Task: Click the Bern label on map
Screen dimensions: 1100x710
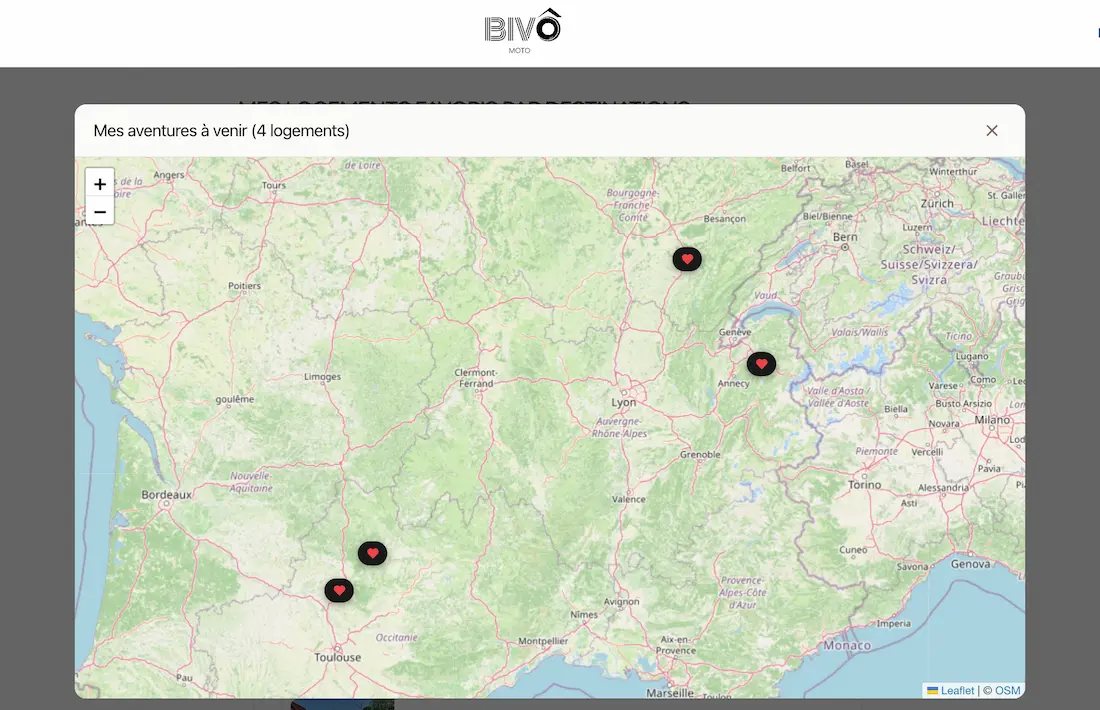Action: click(x=845, y=237)
